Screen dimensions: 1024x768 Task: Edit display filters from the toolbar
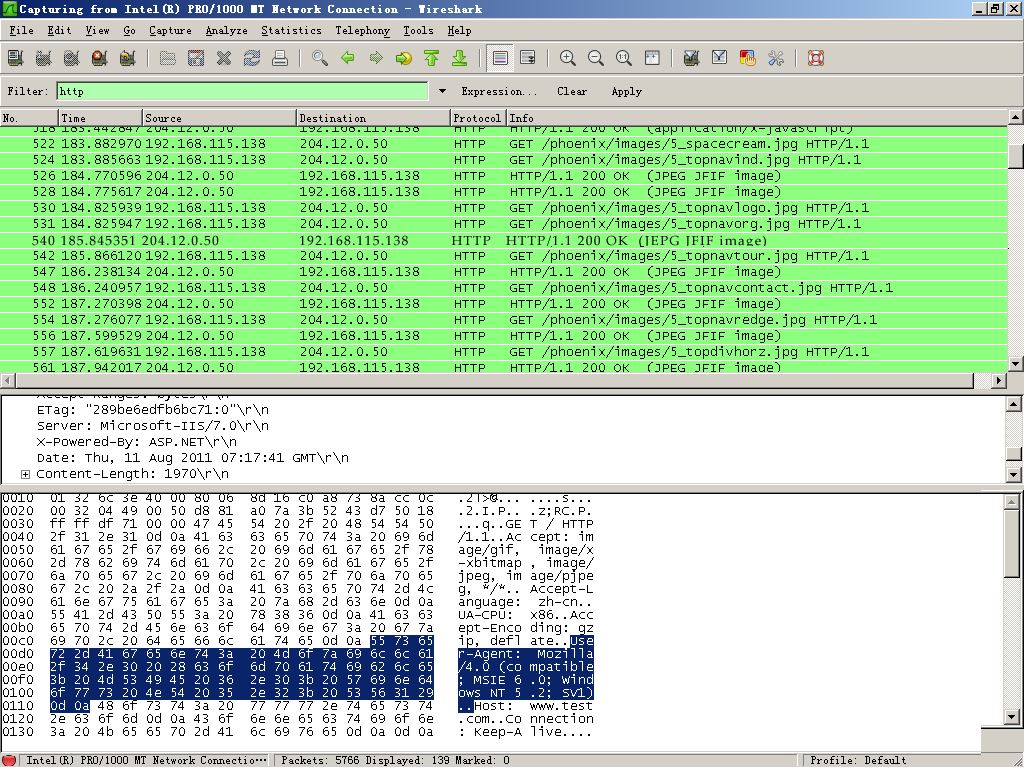coord(720,58)
